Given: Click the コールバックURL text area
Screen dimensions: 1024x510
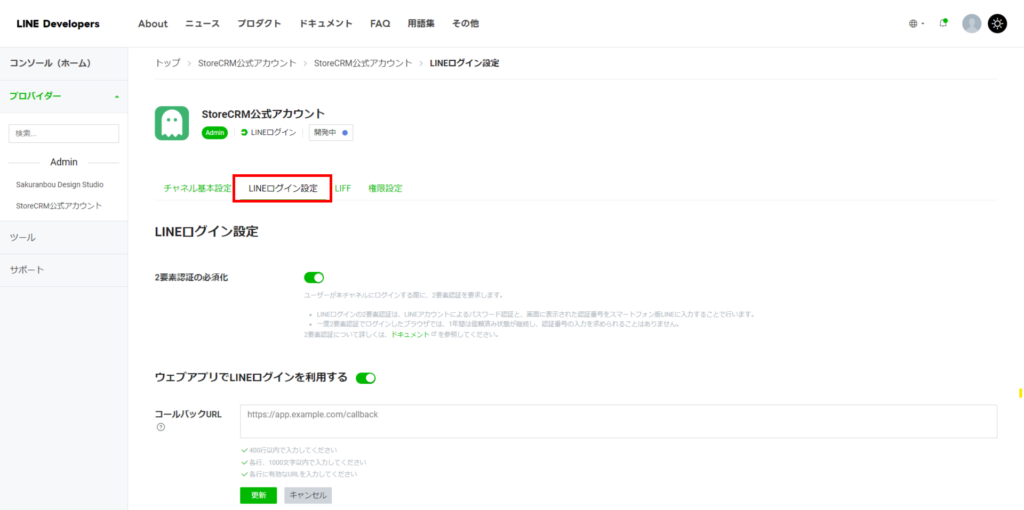Looking at the screenshot, I should (618, 421).
